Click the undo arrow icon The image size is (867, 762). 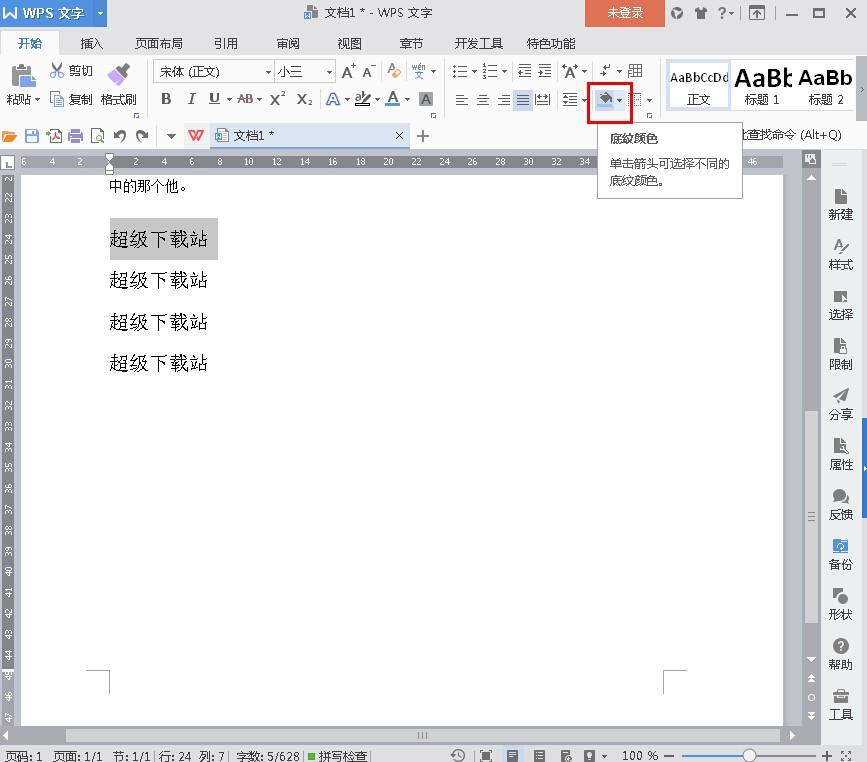(x=120, y=136)
